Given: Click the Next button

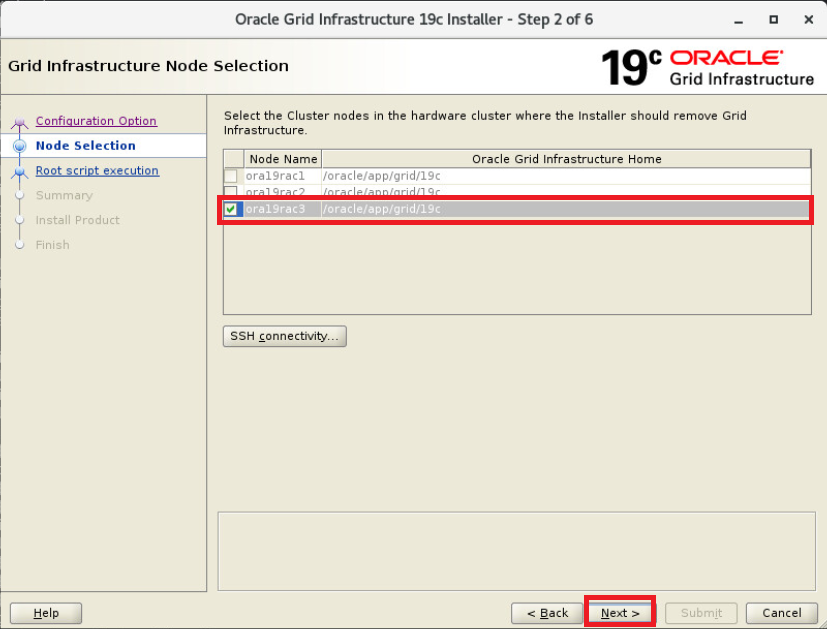Looking at the screenshot, I should pyautogui.click(x=620, y=613).
